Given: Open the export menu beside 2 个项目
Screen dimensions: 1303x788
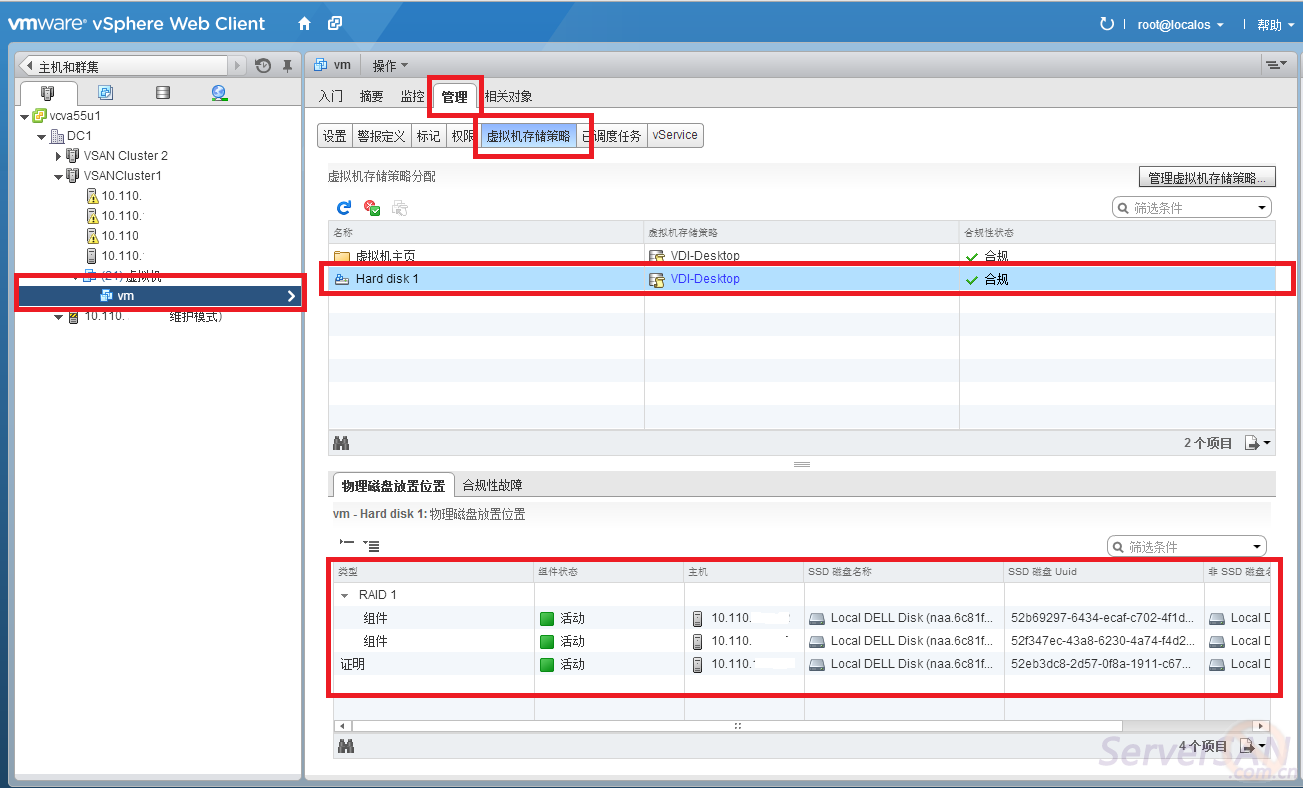Looking at the screenshot, I should coord(1257,443).
